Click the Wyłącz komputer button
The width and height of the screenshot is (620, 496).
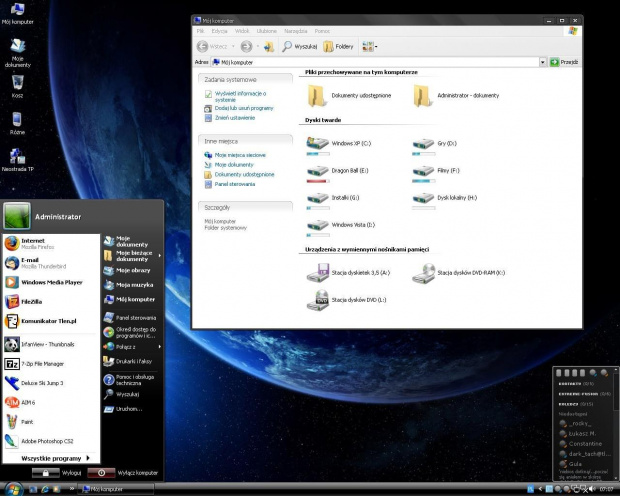coord(122,473)
